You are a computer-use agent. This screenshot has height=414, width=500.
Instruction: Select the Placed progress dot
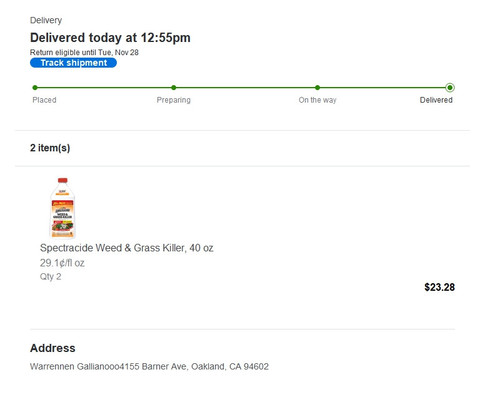click(35, 88)
